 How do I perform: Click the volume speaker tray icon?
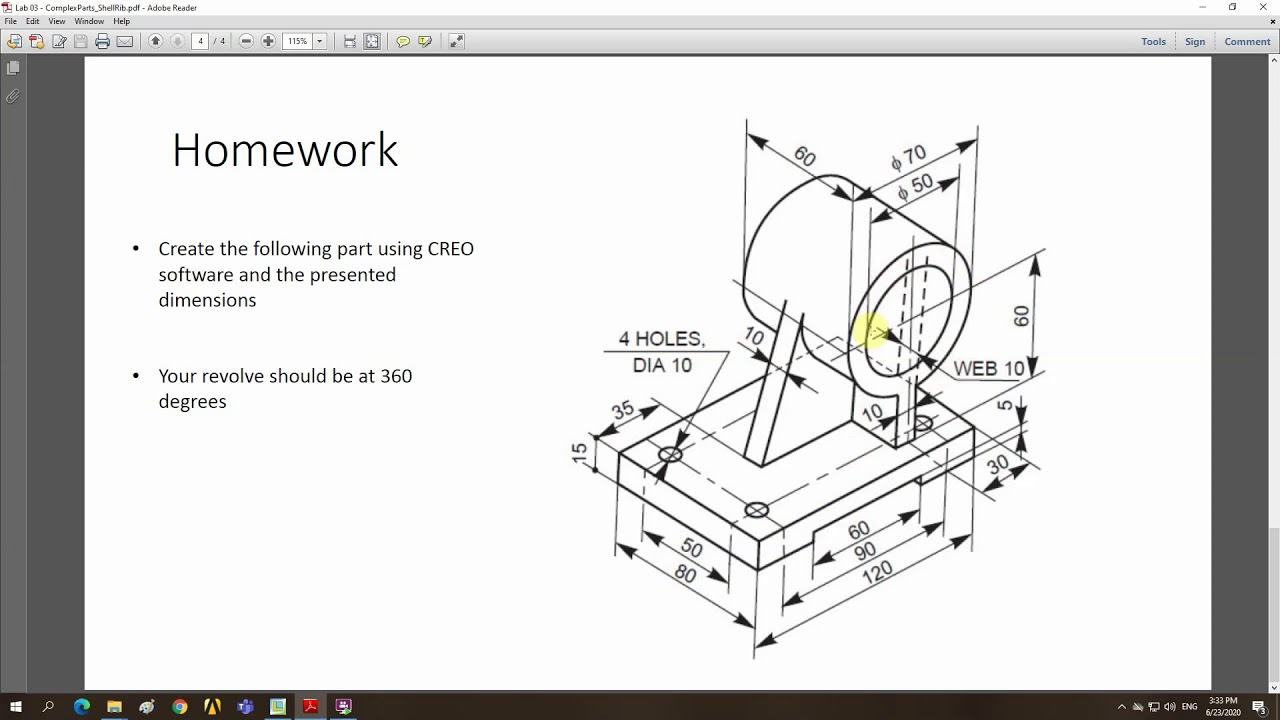tap(1170, 707)
